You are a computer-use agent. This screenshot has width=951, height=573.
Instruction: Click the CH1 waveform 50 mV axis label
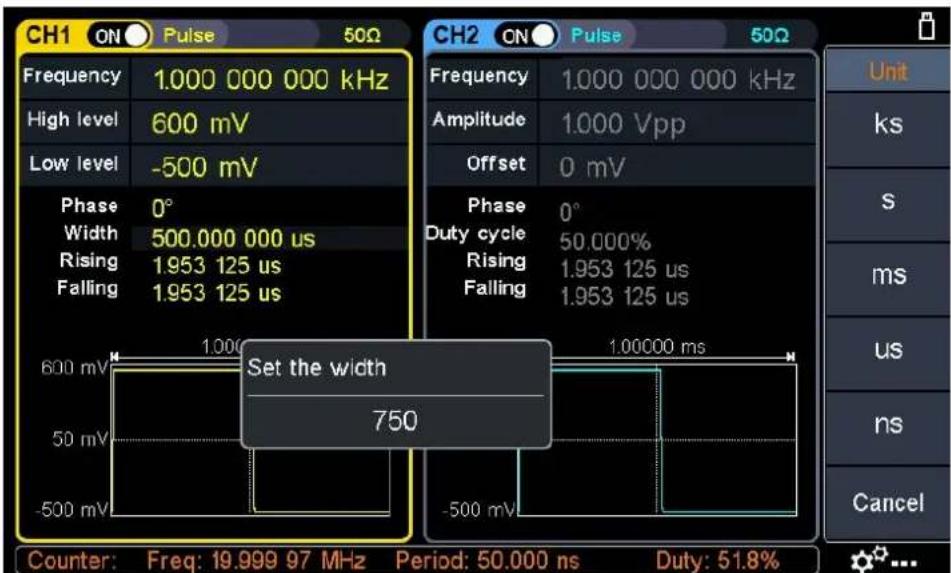(79, 438)
